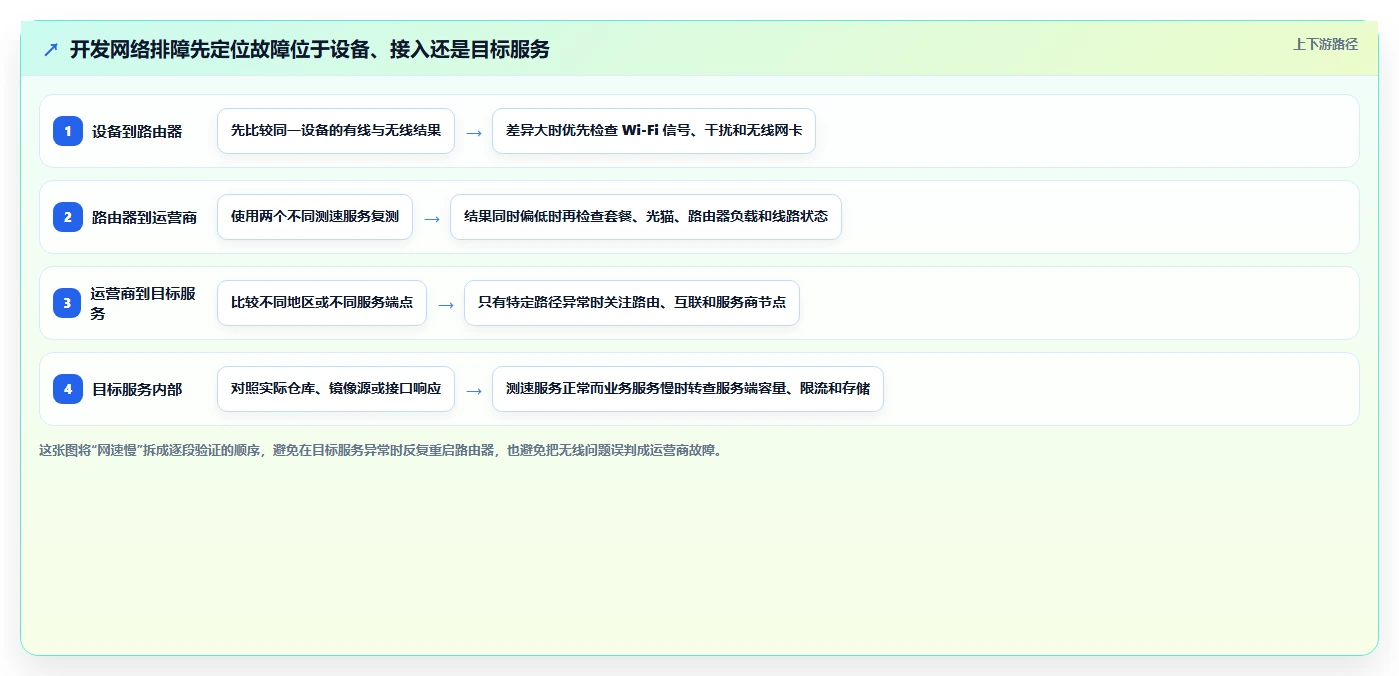Click the diagonal arrow icon beside the title

51,49
